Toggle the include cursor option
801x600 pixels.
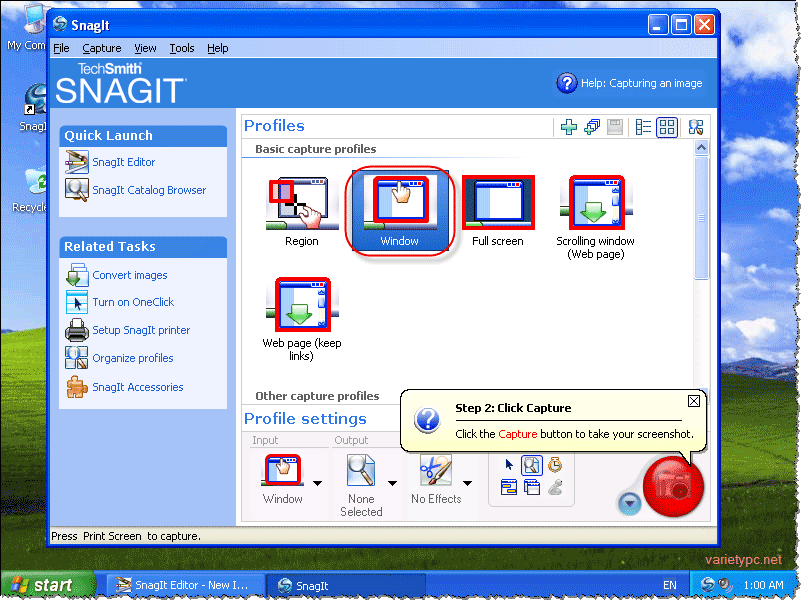[x=508, y=465]
